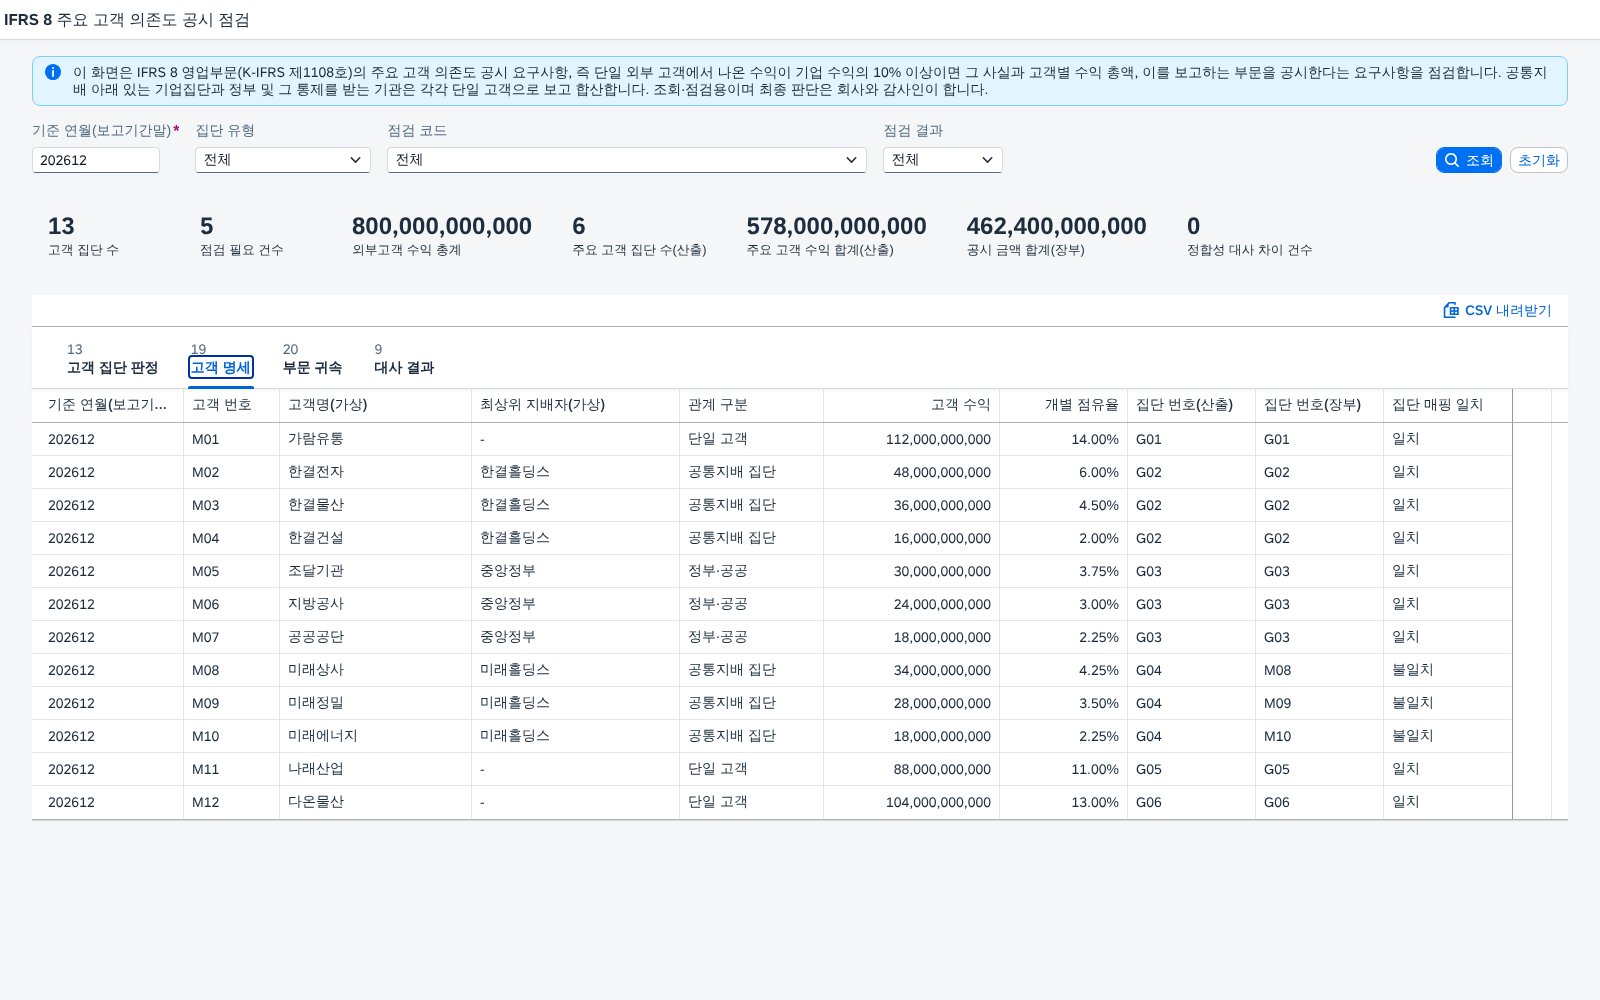Click the 개별 점유율 column header
1600x1000 pixels.
click(1063, 405)
